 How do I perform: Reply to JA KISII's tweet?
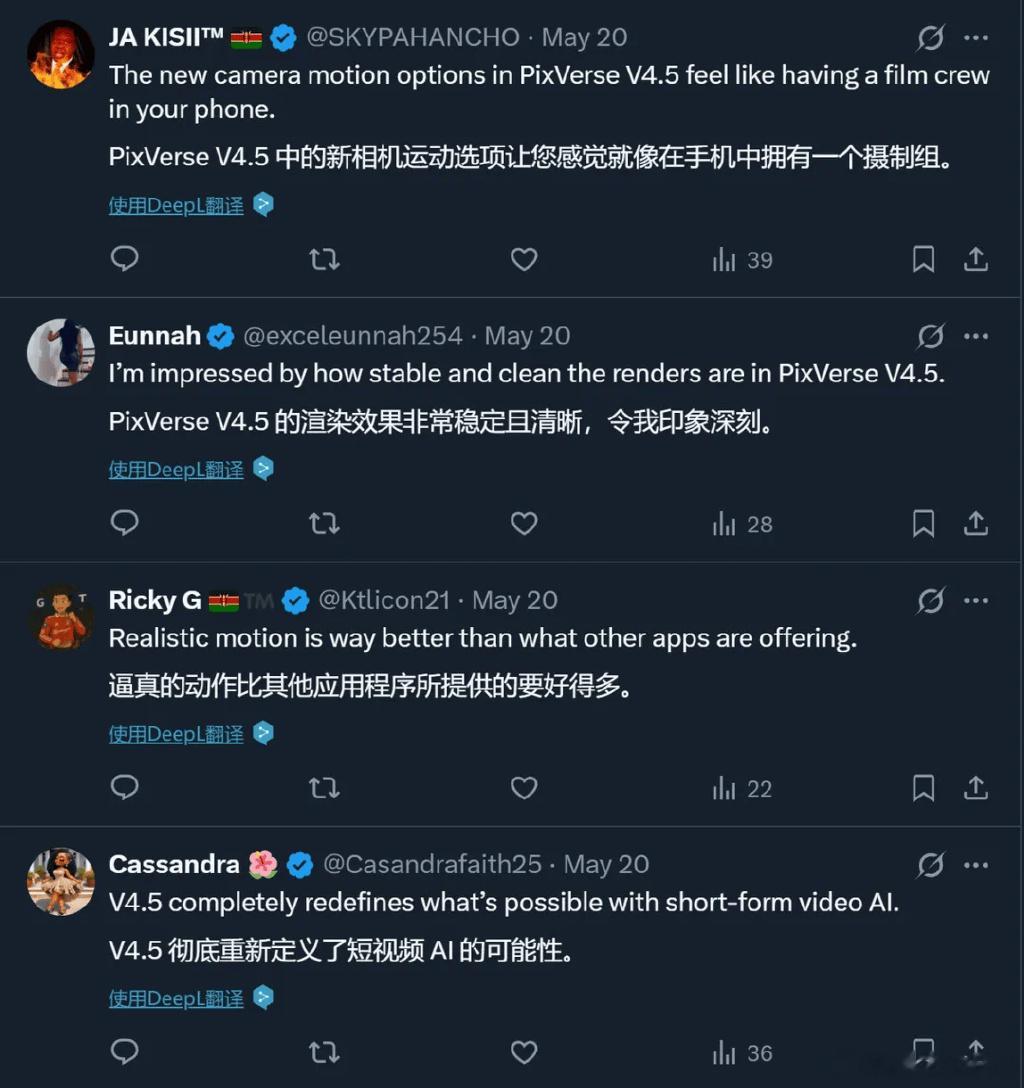click(x=125, y=259)
